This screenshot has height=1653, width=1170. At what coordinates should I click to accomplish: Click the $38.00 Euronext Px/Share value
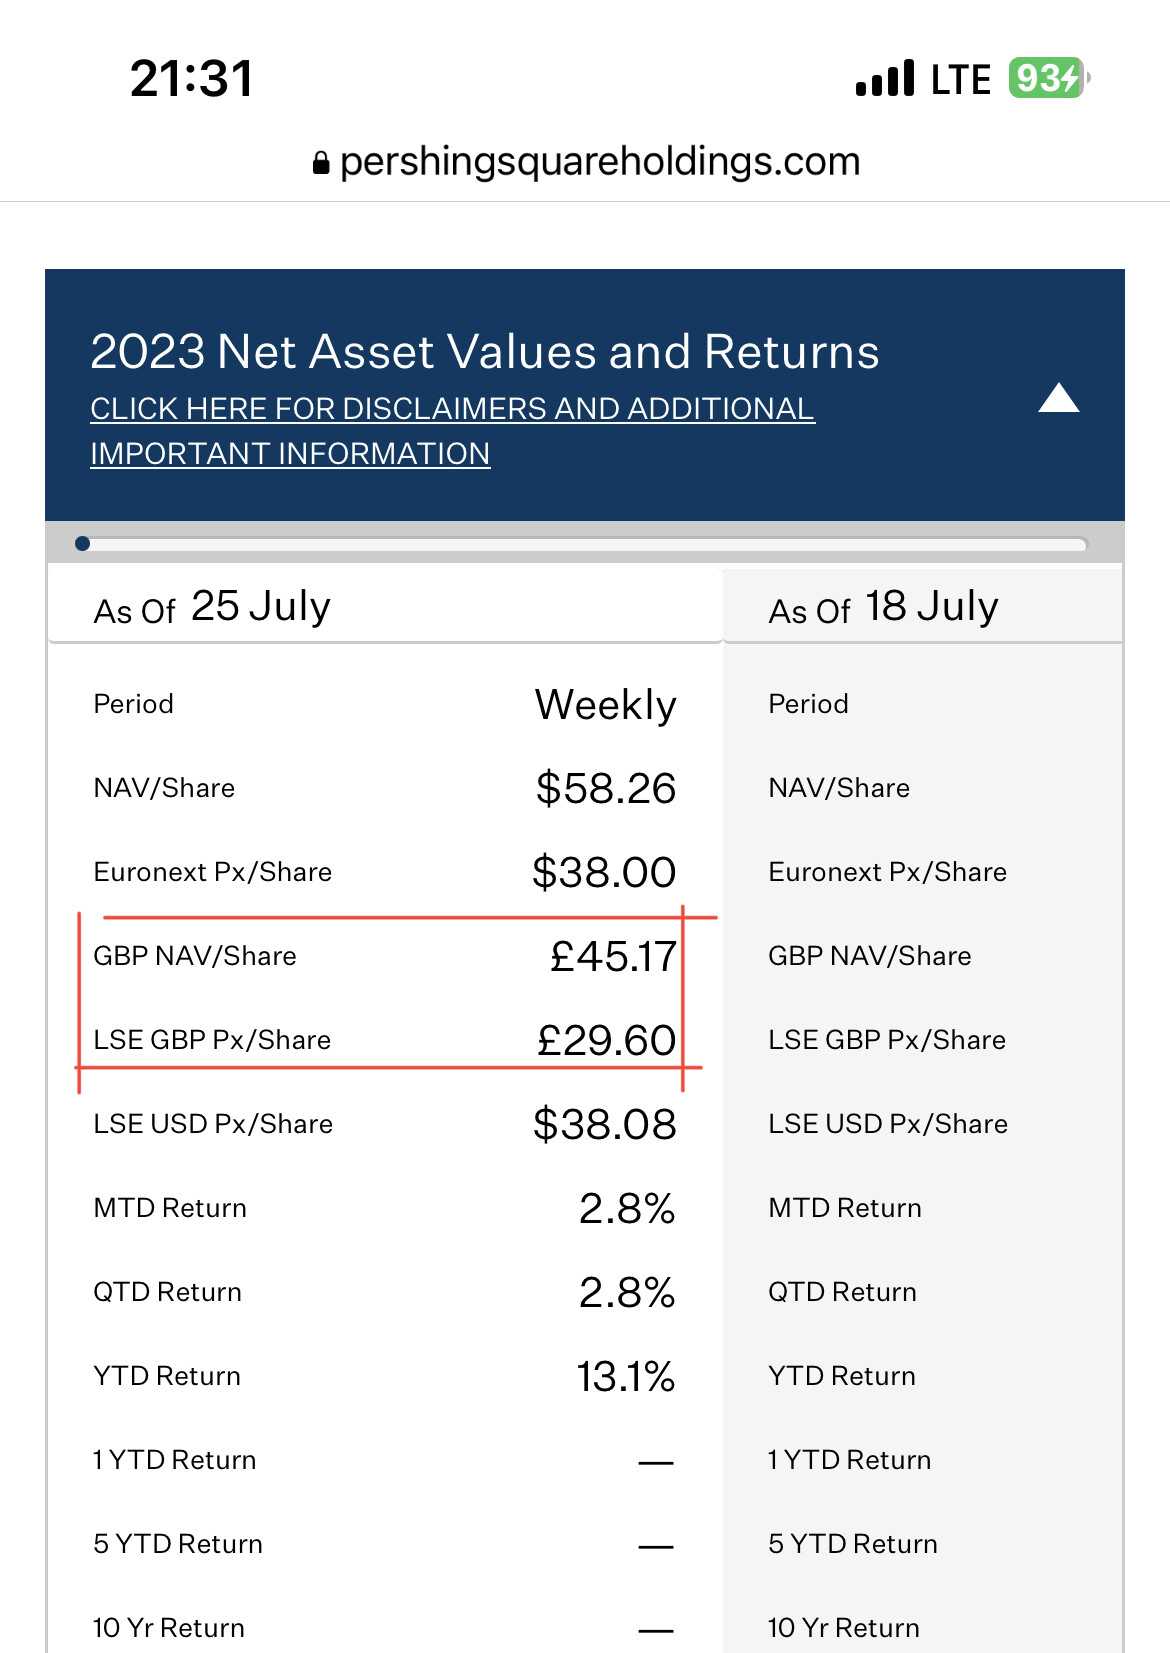click(604, 872)
